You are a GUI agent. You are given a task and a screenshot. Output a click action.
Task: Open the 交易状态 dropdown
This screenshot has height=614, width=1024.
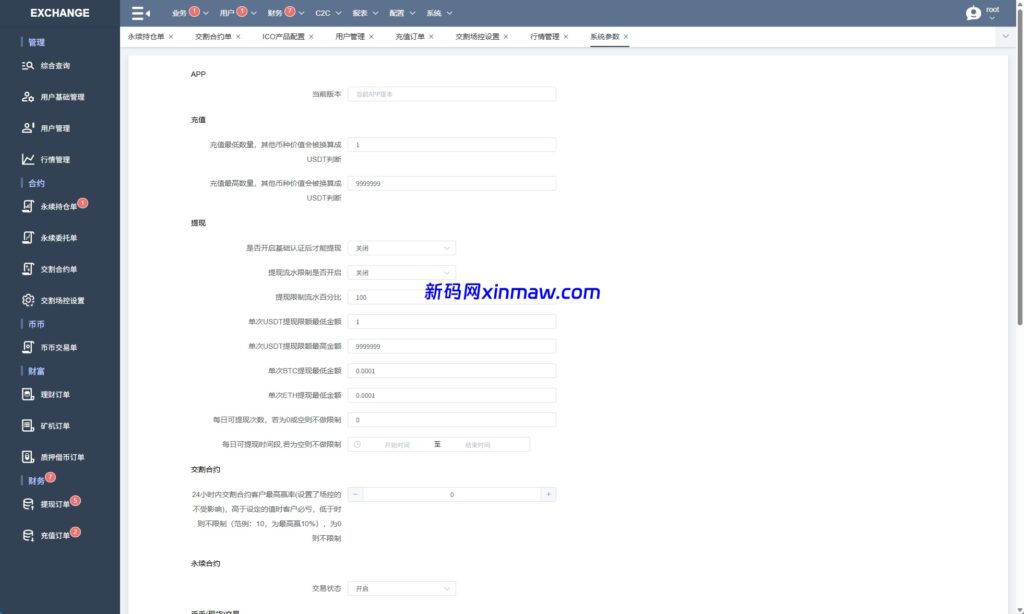pos(402,589)
